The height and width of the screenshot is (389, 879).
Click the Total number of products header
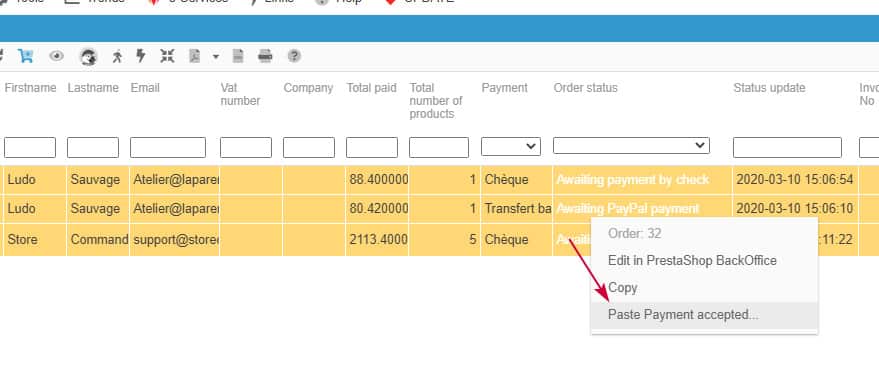click(x=436, y=101)
